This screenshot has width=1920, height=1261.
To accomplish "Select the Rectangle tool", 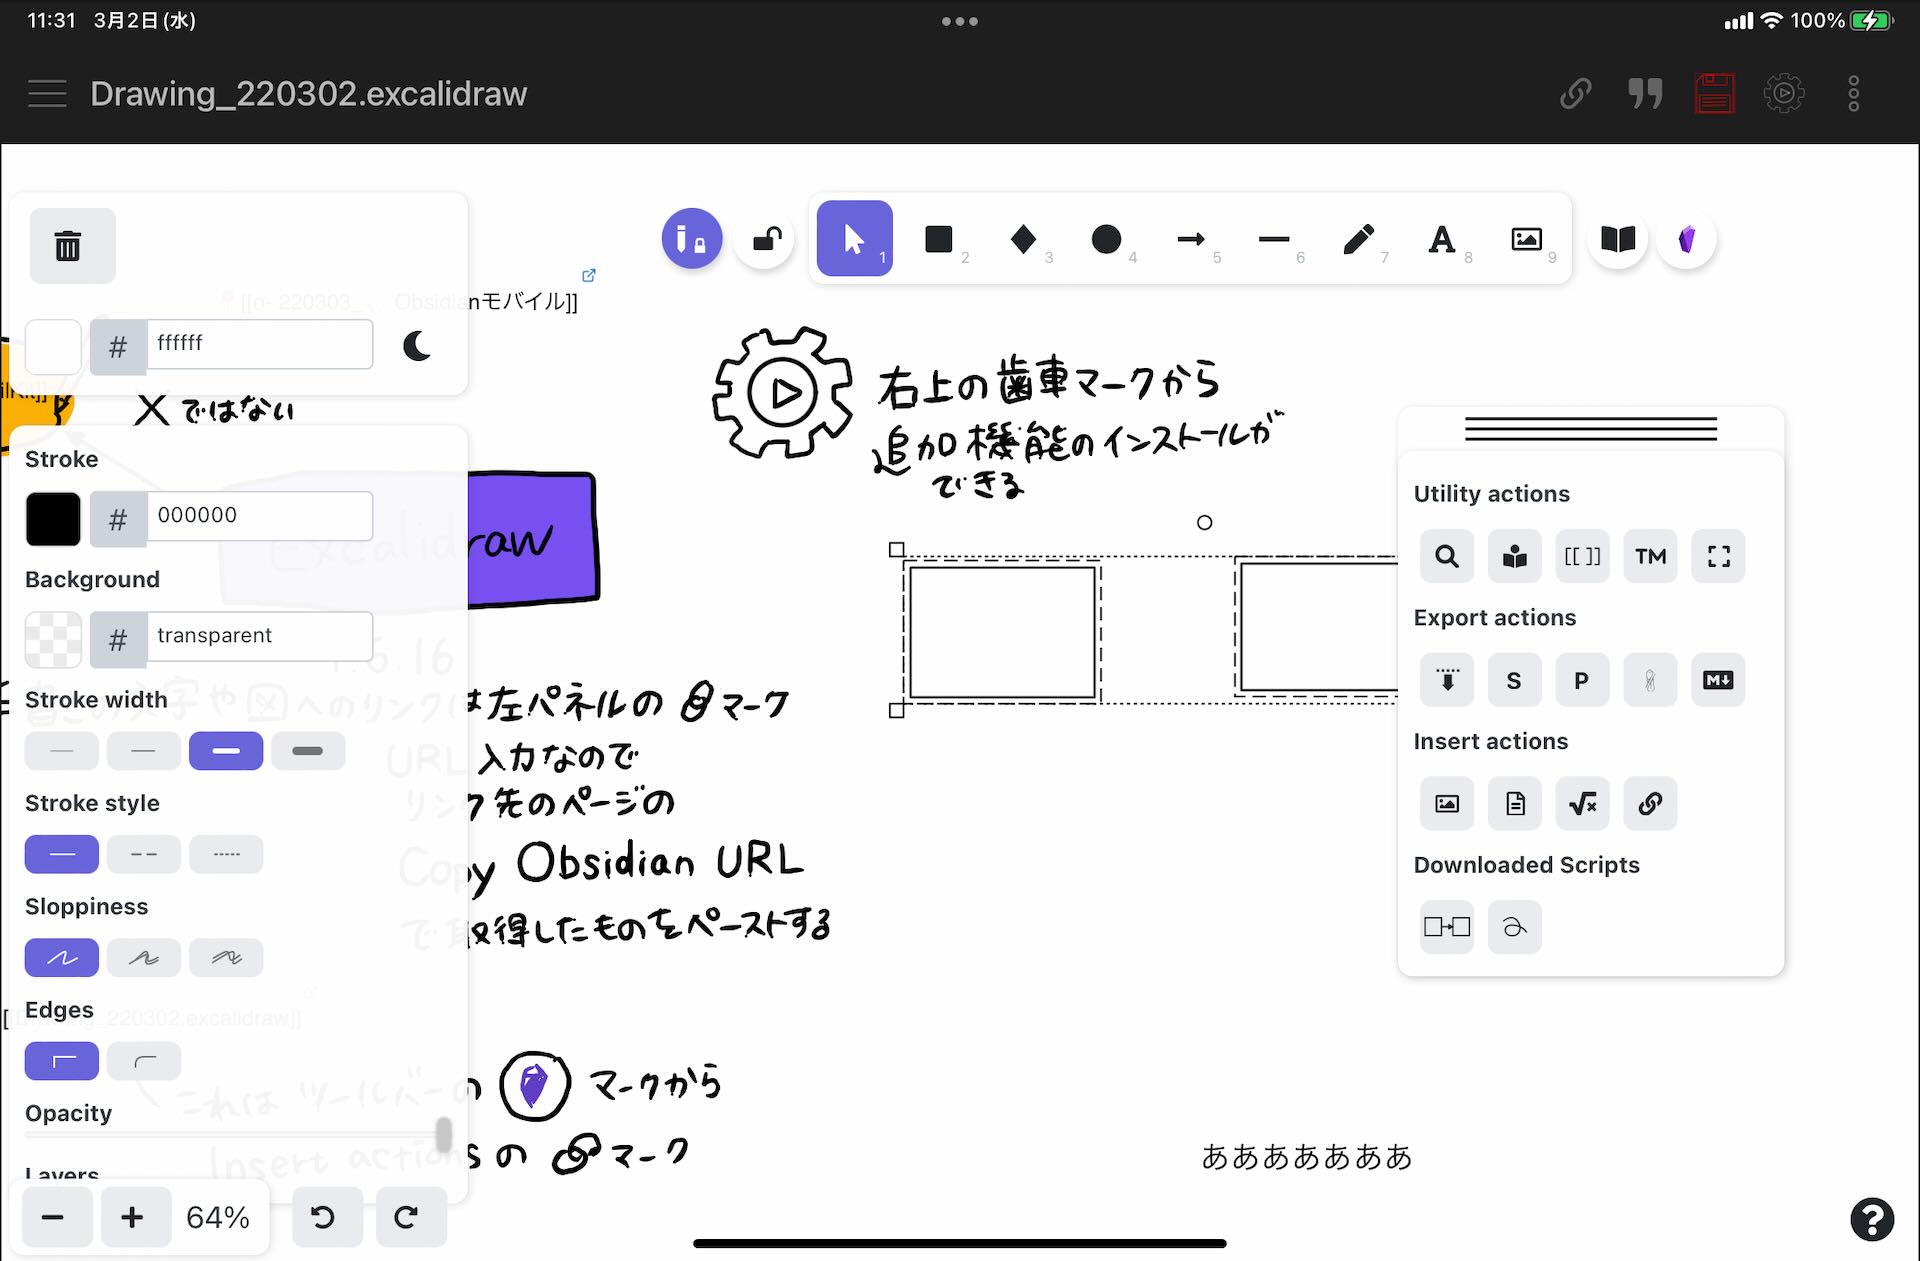I will 938,239.
